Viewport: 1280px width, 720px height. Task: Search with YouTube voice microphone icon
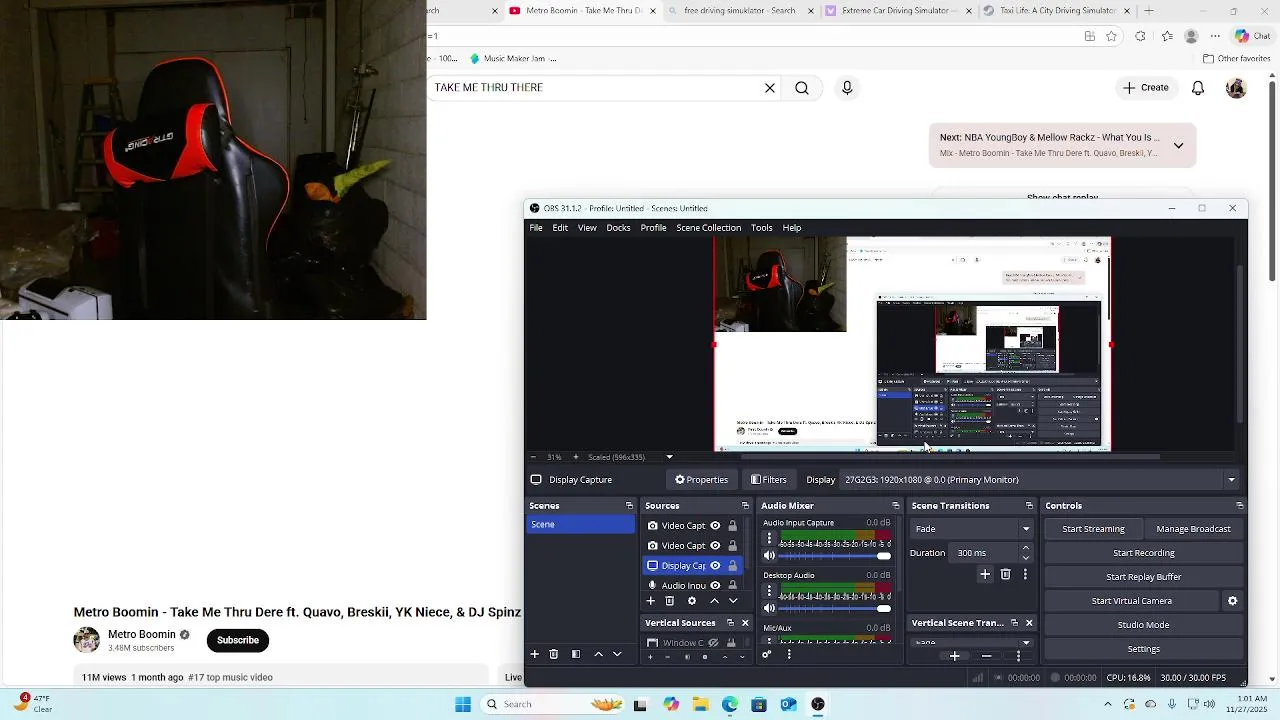[x=847, y=88]
